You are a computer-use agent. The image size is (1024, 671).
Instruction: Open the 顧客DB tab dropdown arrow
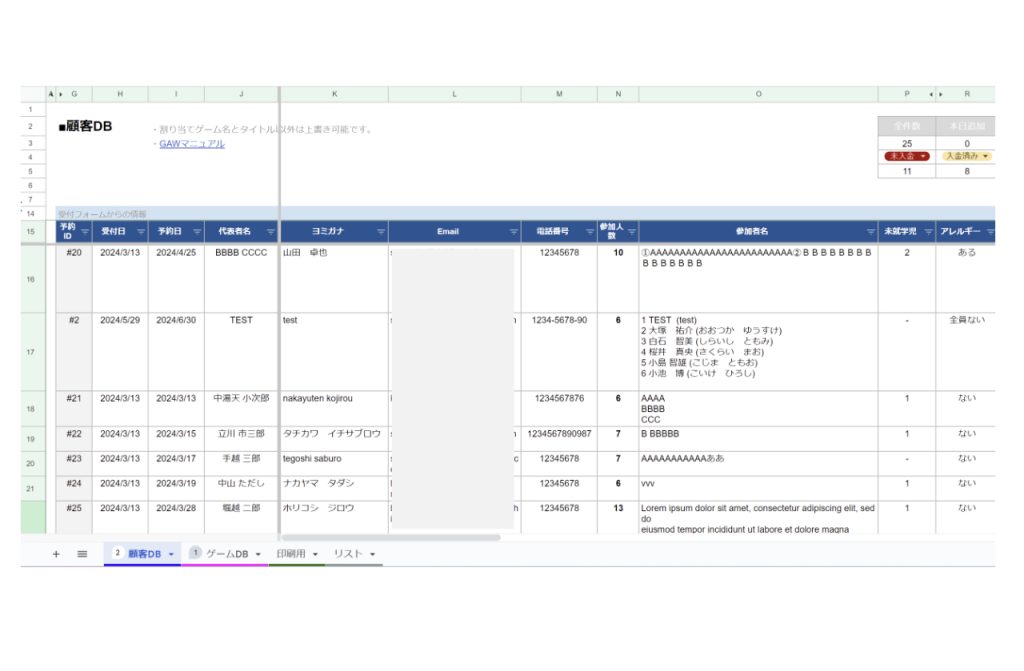tap(171, 554)
